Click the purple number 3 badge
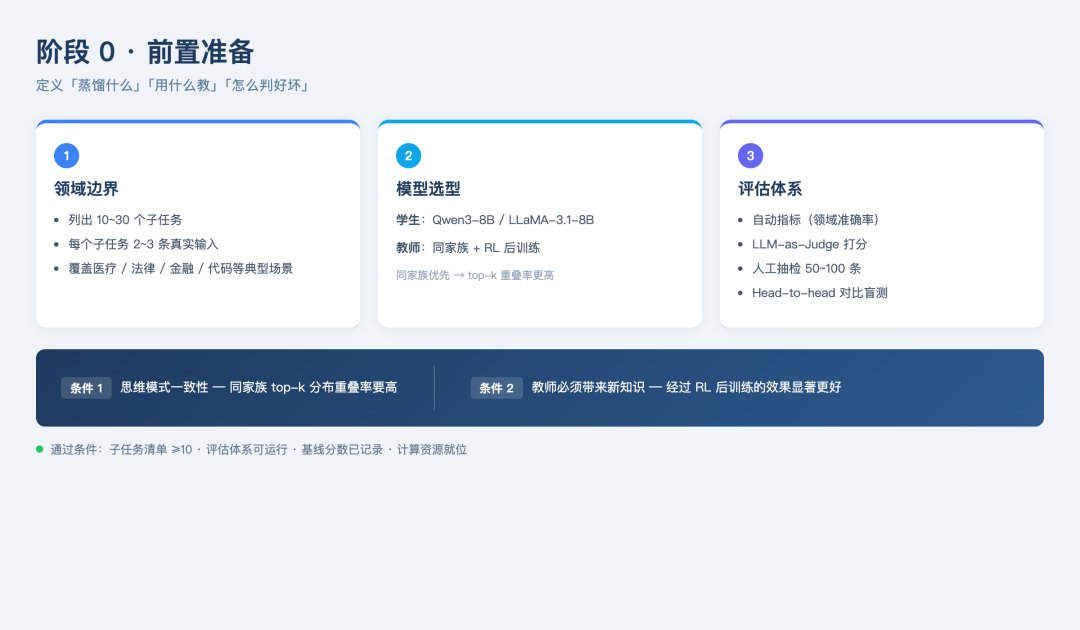 tap(750, 156)
